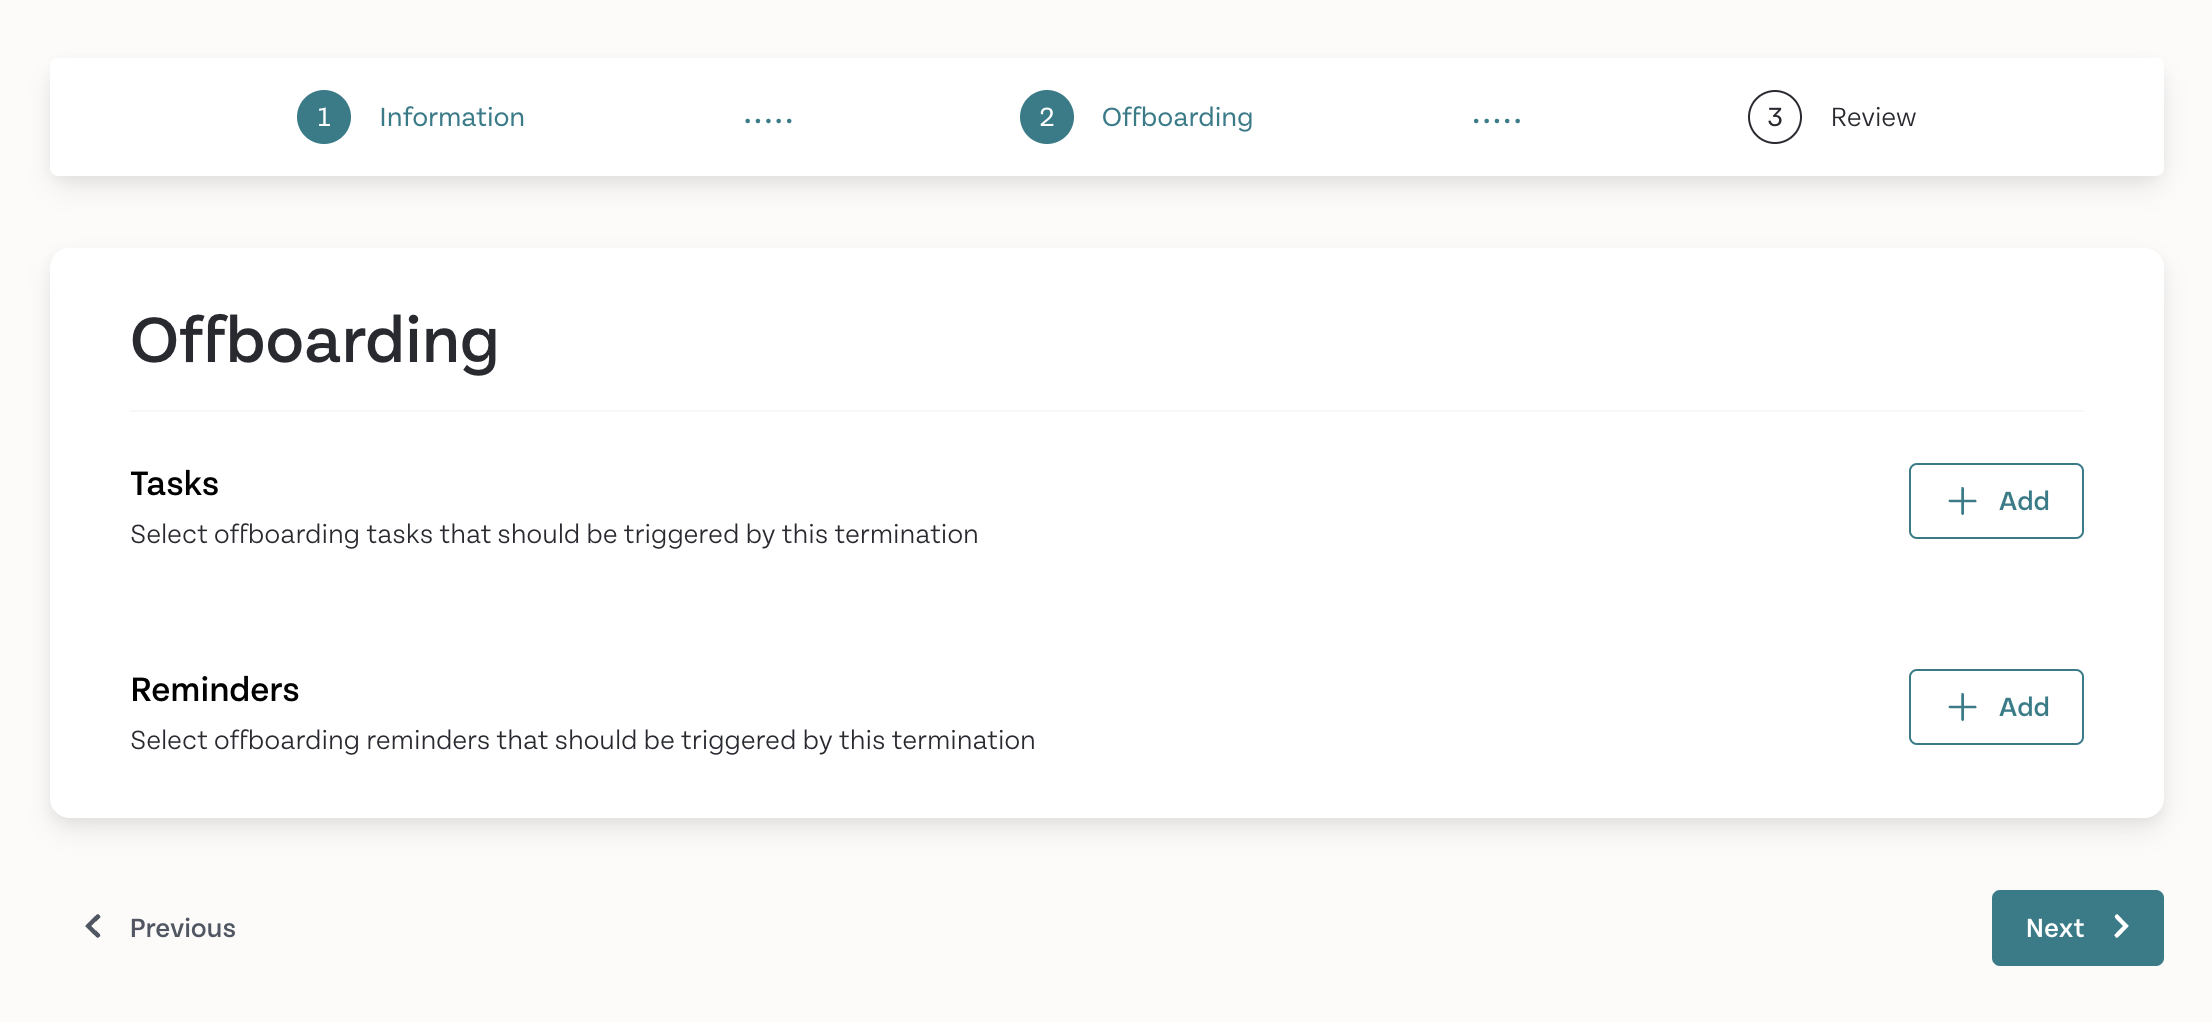Return to the Previous step

tap(160, 928)
